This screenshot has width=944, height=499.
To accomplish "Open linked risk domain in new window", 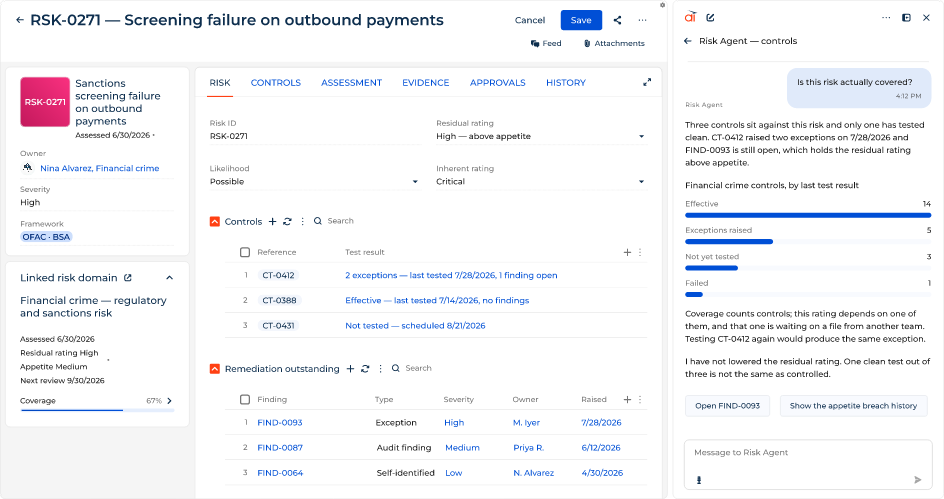I will pos(128,277).
